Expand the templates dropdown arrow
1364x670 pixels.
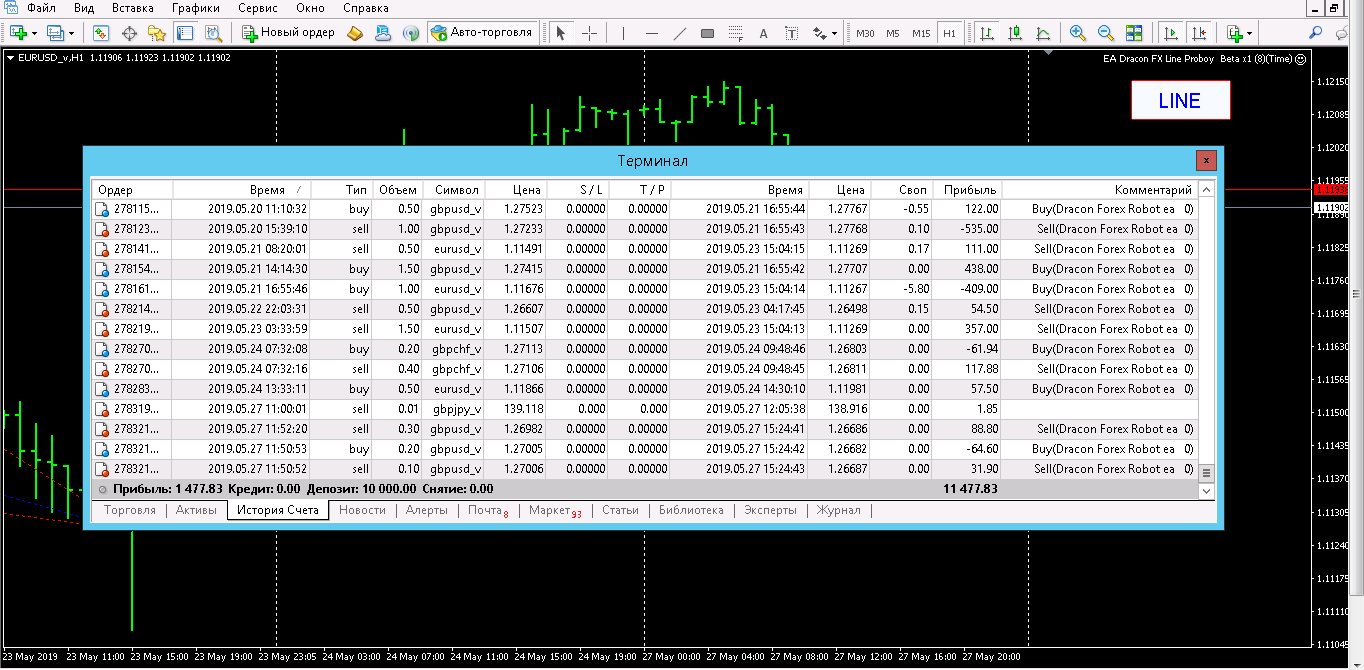(x=1250, y=33)
